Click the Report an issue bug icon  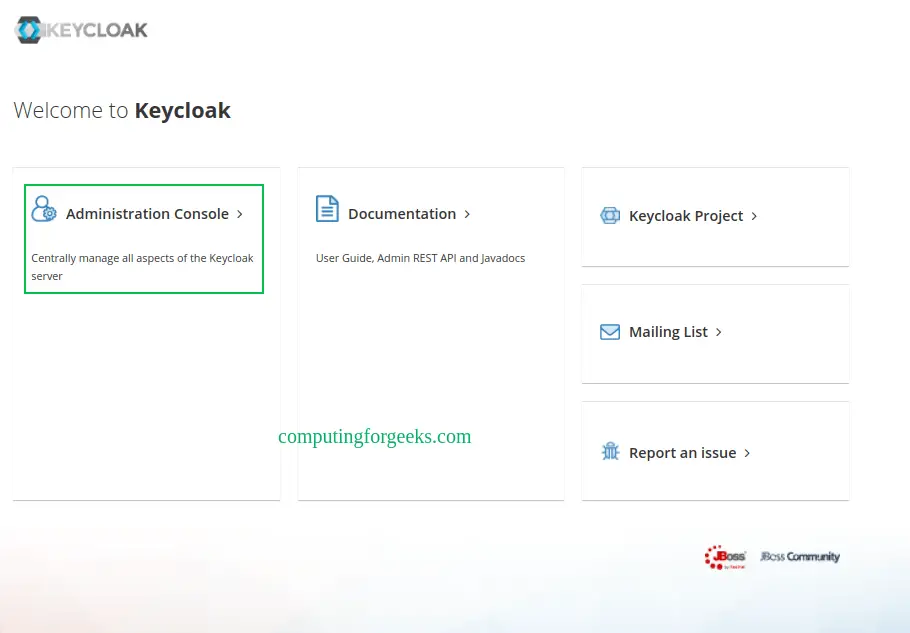click(611, 451)
